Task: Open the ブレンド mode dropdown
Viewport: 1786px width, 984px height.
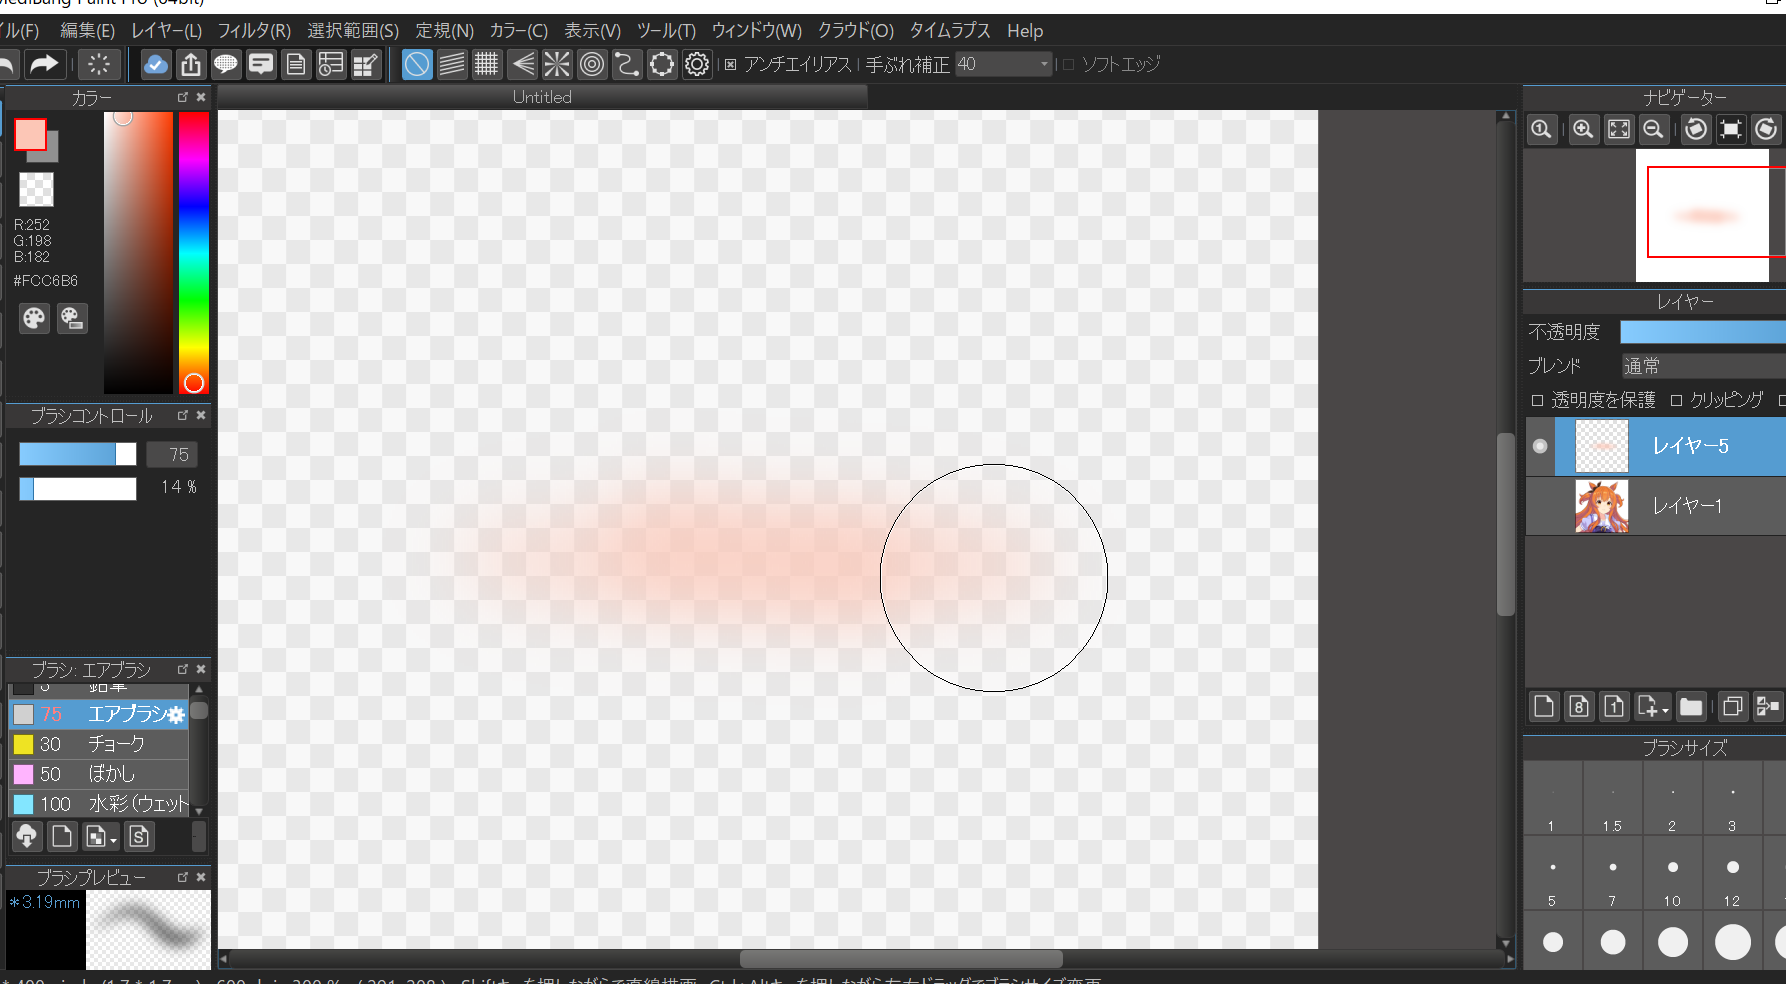Action: (1702, 366)
